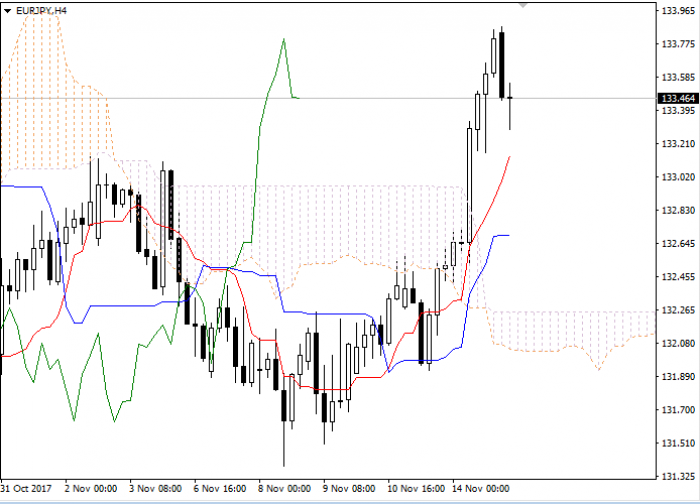Viewport: 700px width, 504px height.
Task: Select the current price label 133.464
Action: click(678, 98)
